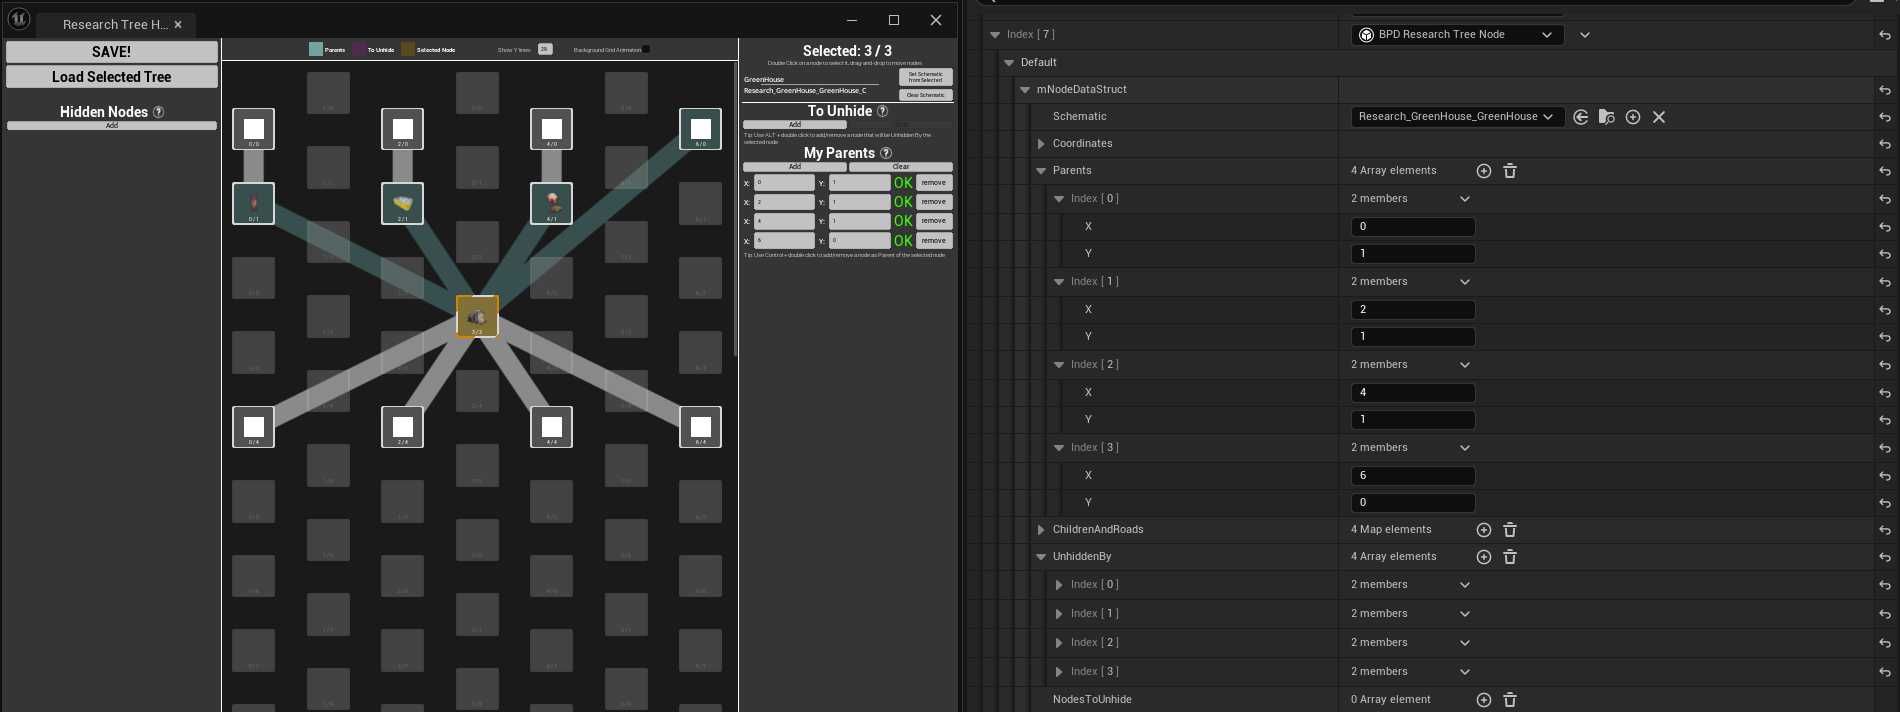Open BPD Research Tree Node class dropdown

pos(1457,35)
